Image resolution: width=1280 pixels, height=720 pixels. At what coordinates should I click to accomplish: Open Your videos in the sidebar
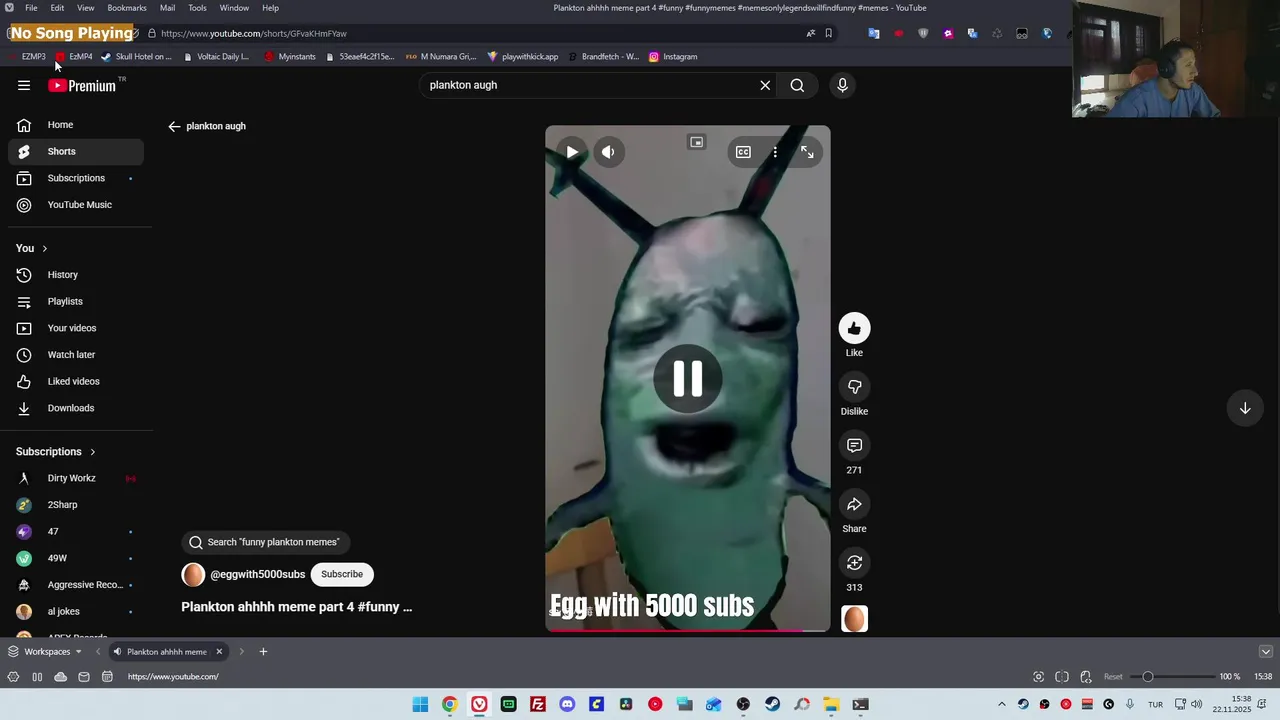click(x=76, y=328)
